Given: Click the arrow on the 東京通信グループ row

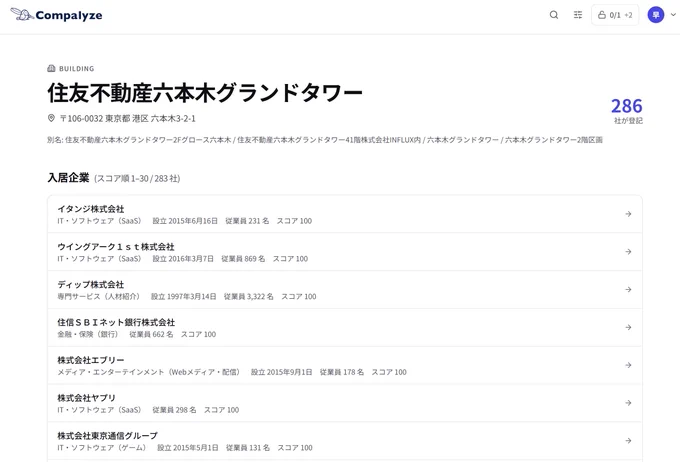Looking at the screenshot, I should click(x=628, y=440).
